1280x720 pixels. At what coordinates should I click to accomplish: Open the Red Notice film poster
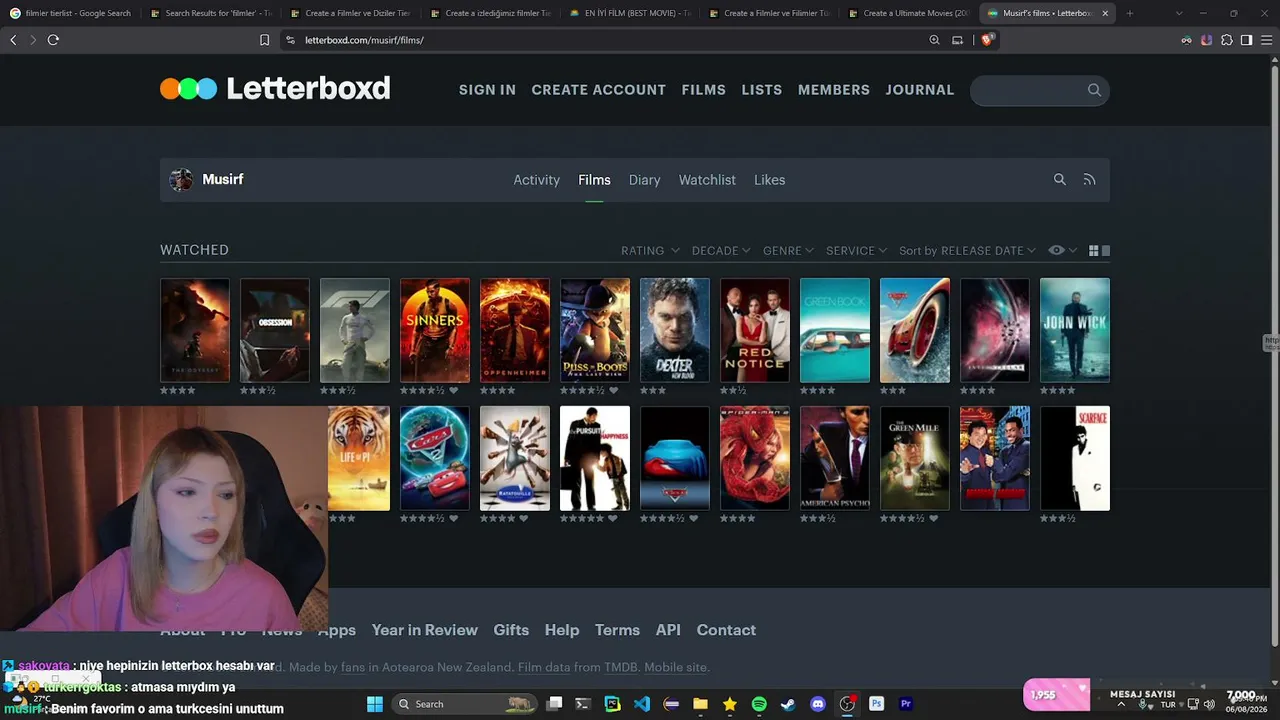pos(755,330)
